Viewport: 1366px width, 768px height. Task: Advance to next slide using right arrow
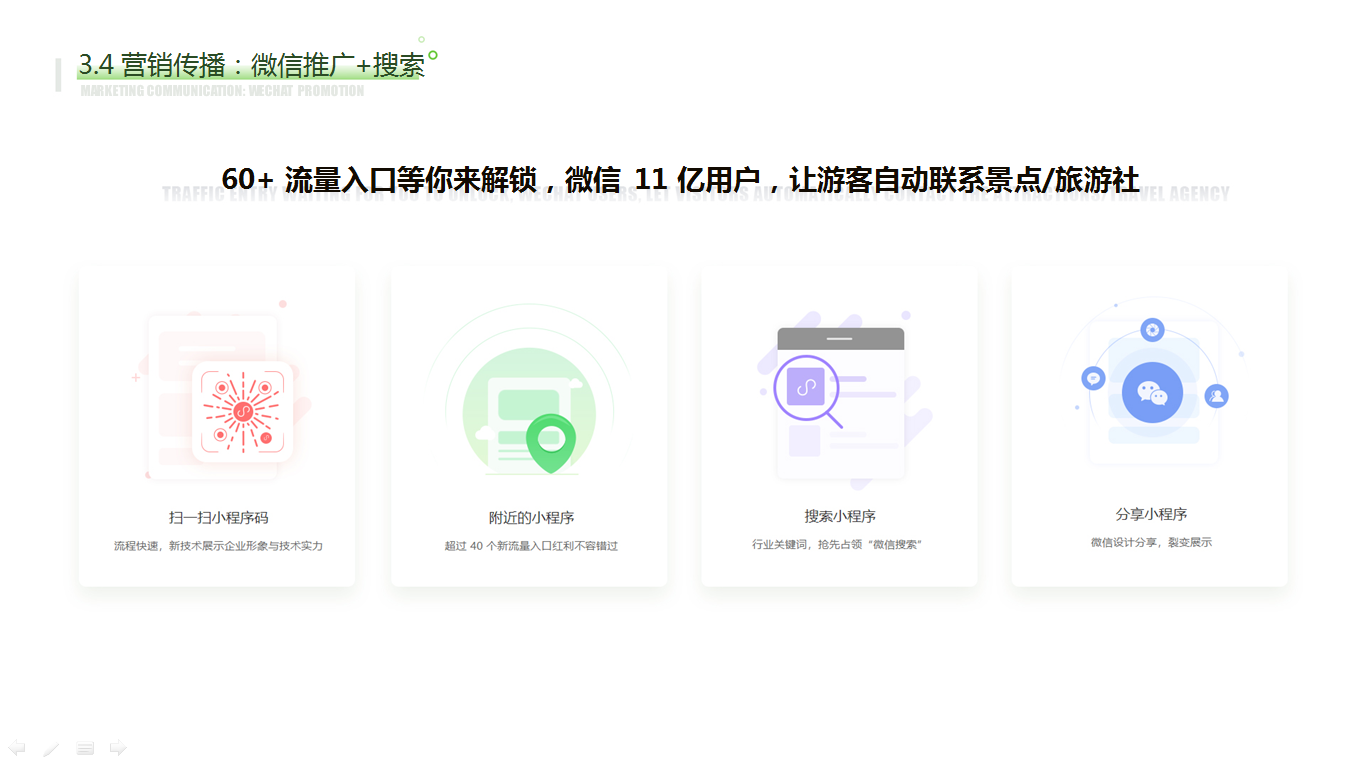point(118,748)
